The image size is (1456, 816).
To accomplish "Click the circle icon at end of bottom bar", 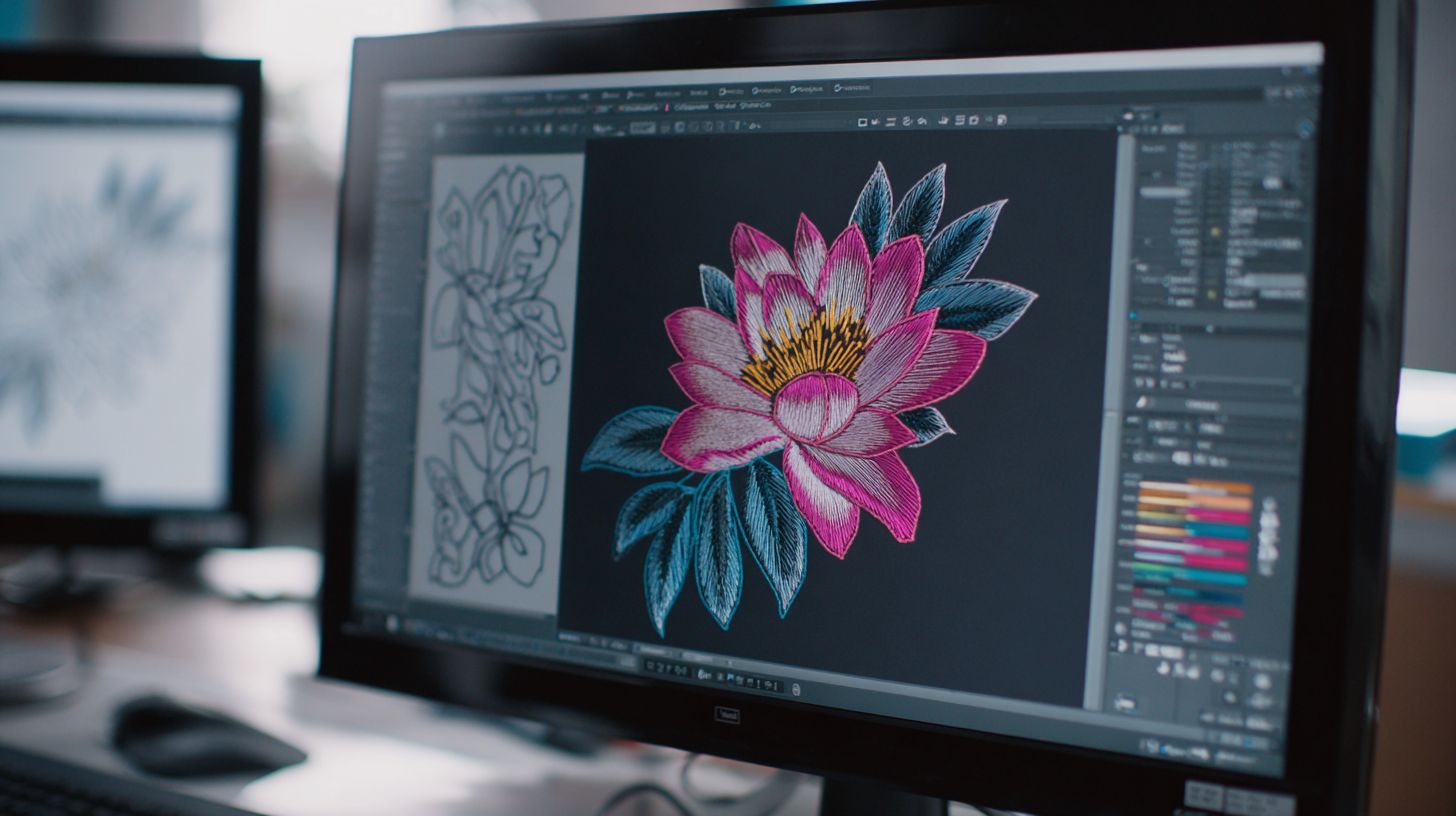I will [795, 689].
